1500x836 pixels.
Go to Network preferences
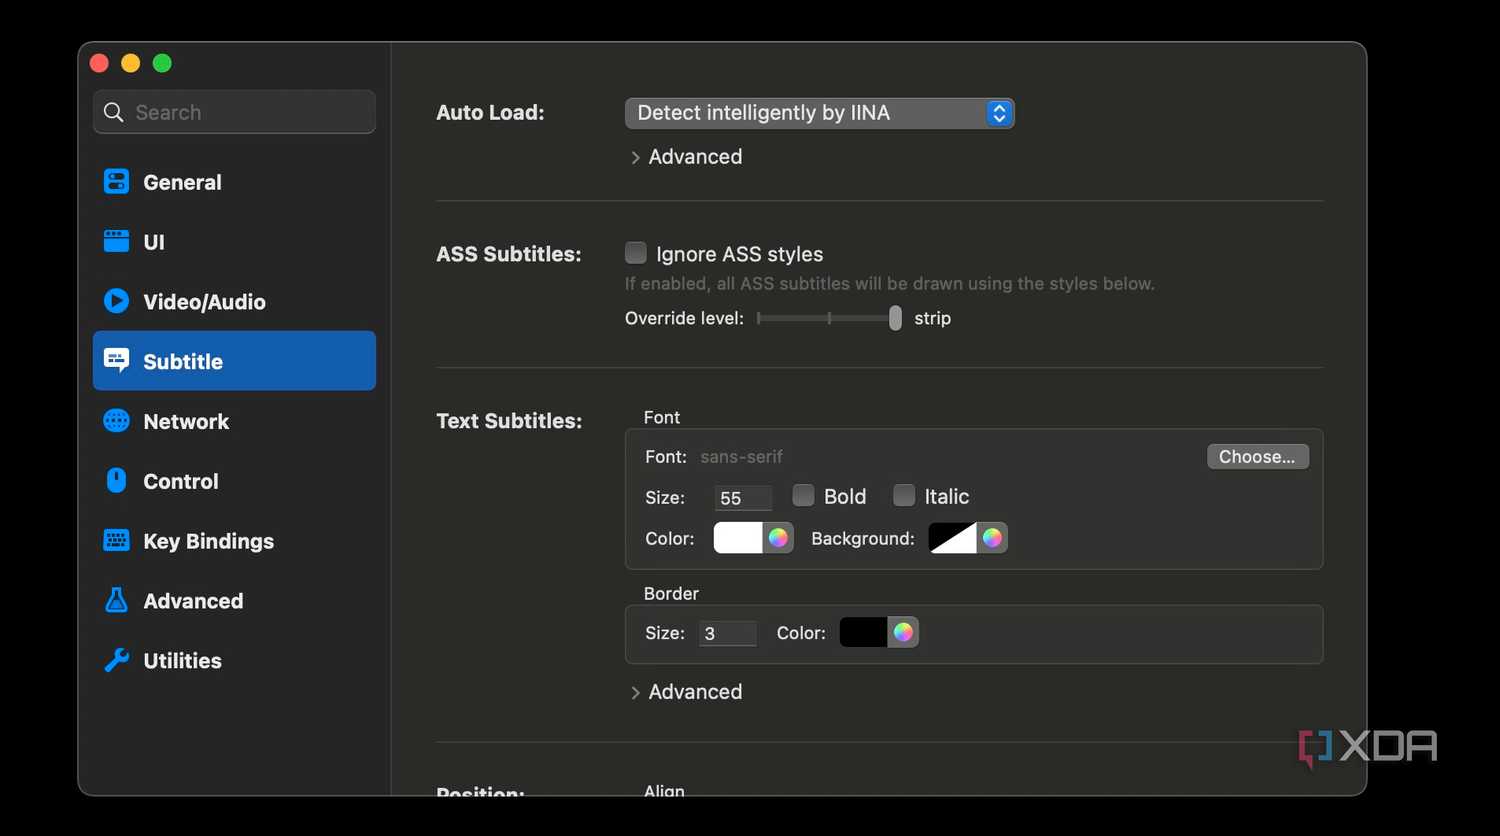pyautogui.click(x=234, y=421)
